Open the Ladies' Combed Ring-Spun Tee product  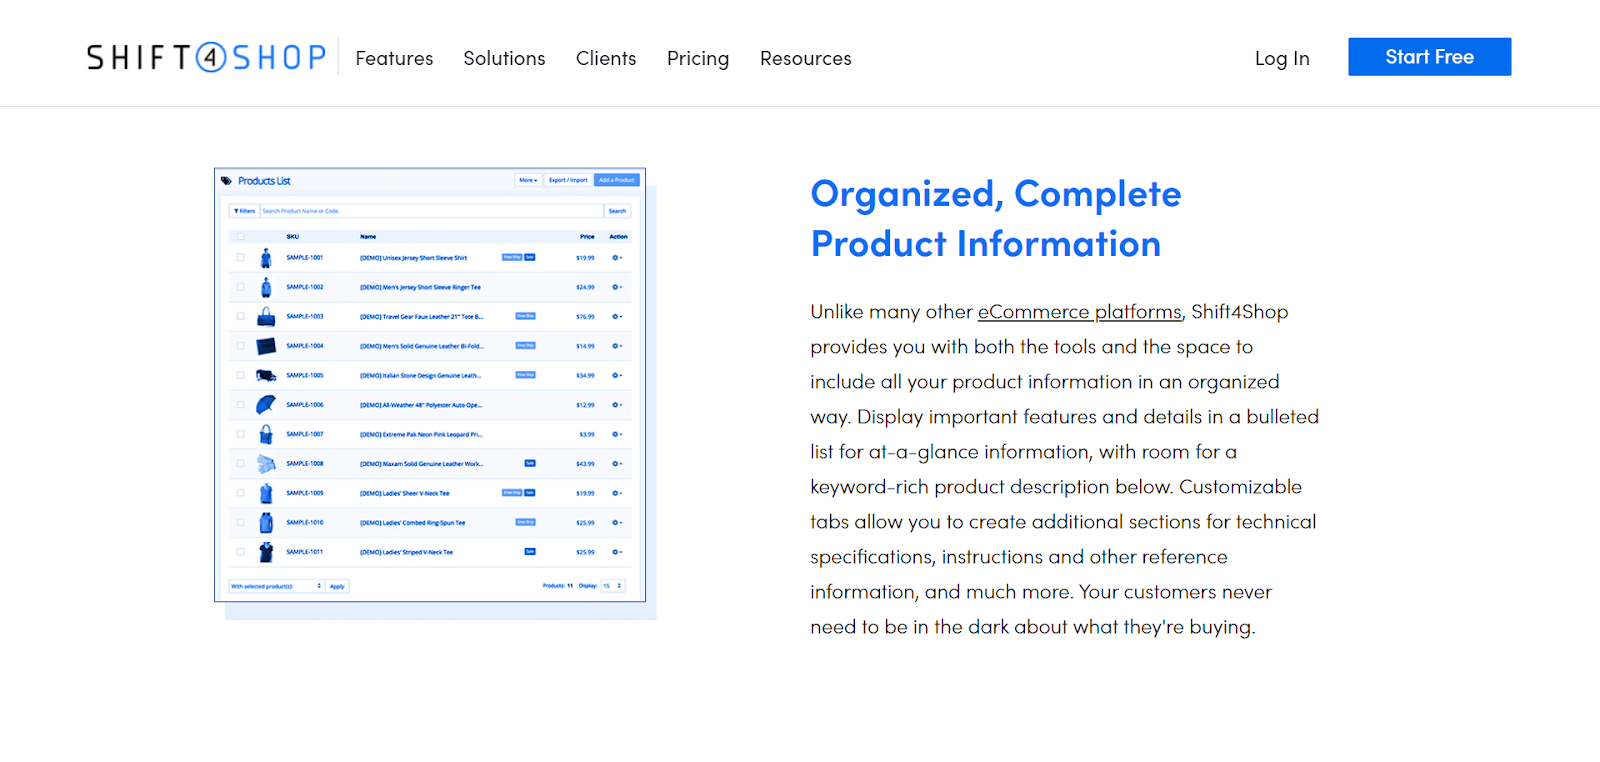(412, 522)
